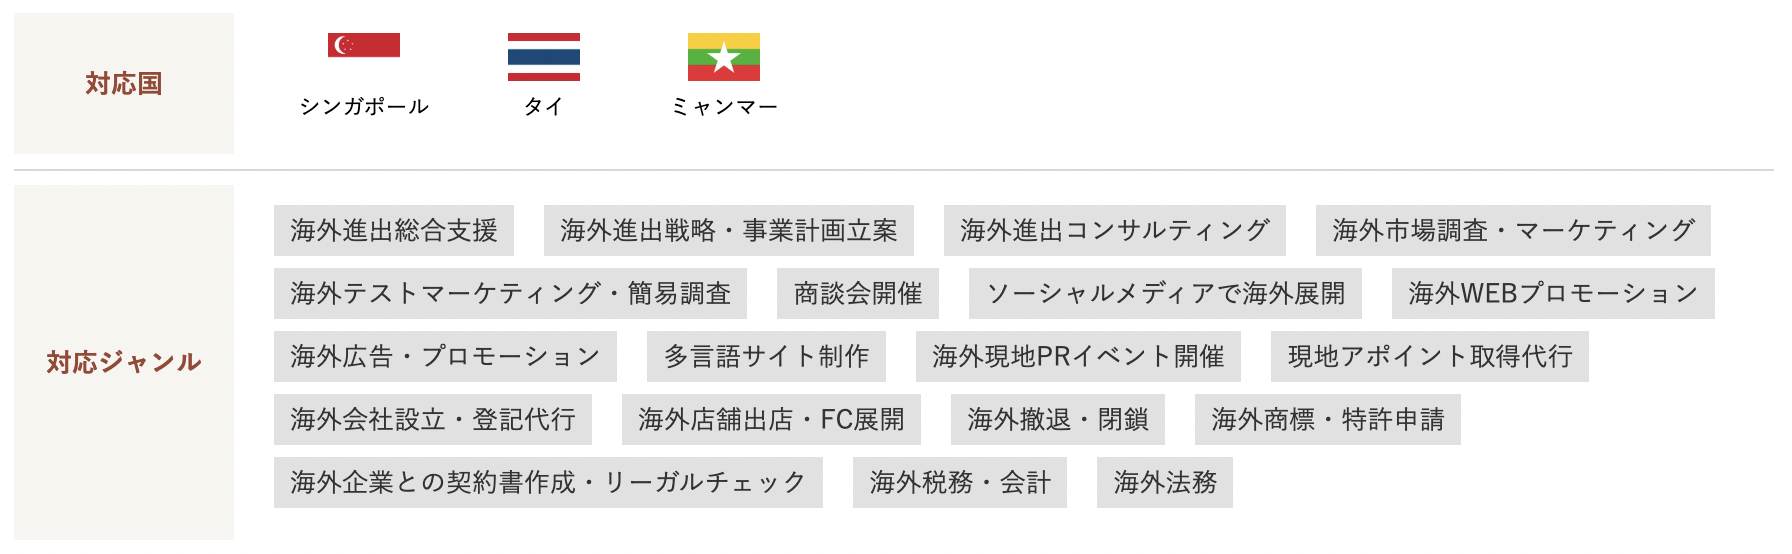The image size is (1792, 554).
Task: Click the Myanmar flag icon
Action: [x=724, y=57]
